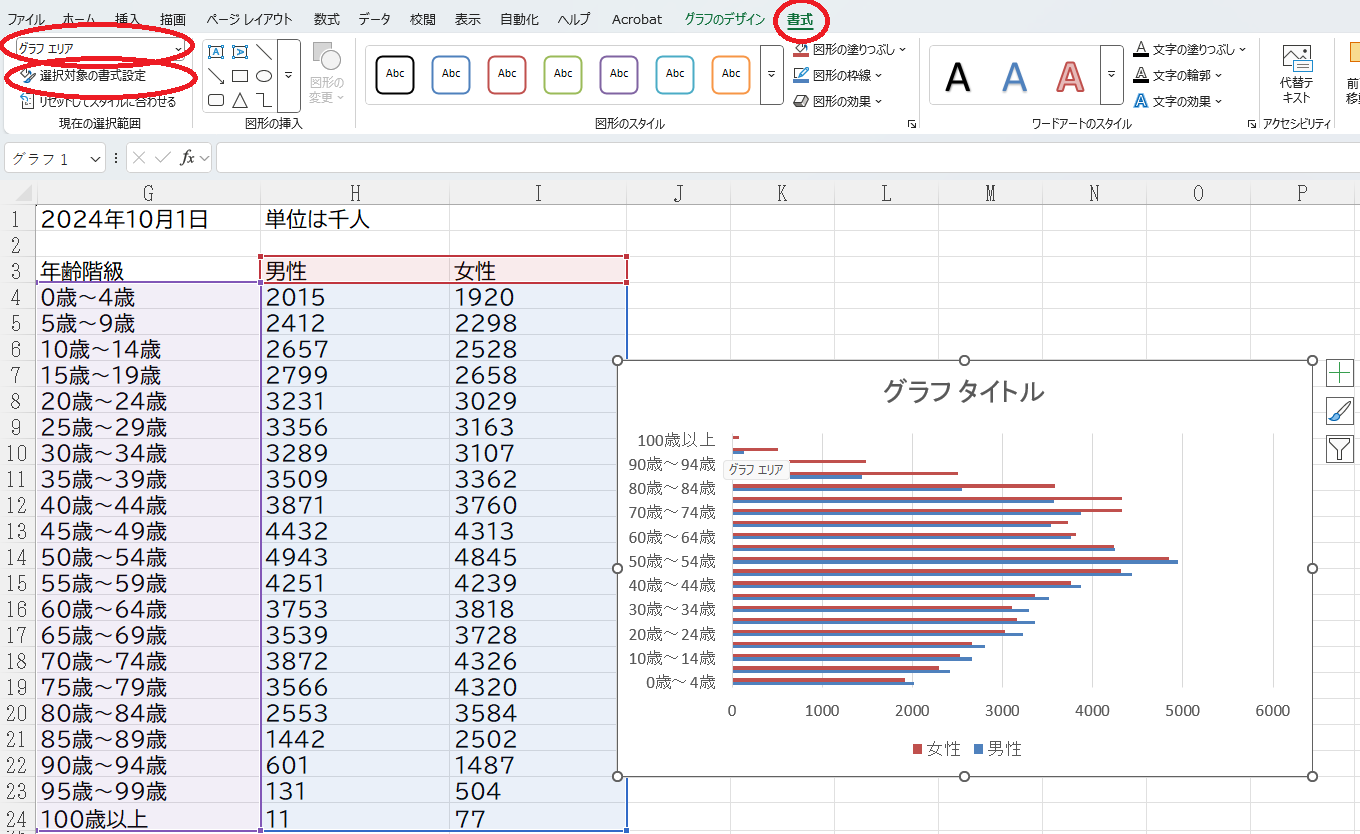1360x834 pixels.
Task: Switch to the ページ レイアウト tab
Action: click(250, 19)
